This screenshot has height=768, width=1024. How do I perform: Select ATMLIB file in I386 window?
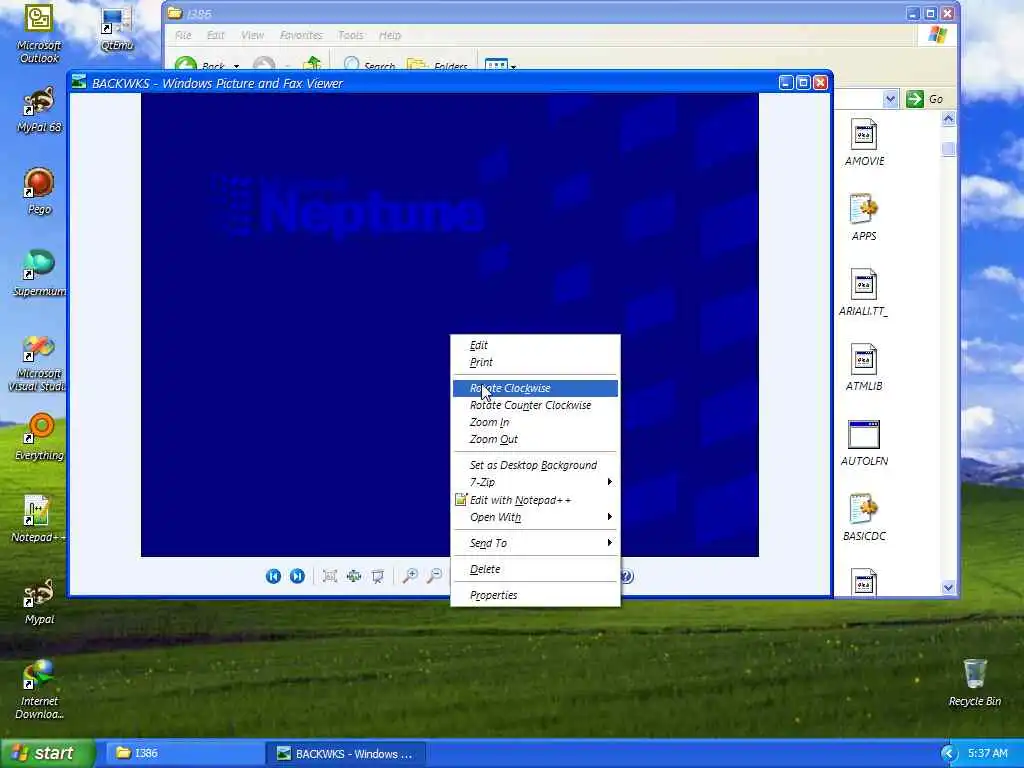(x=864, y=368)
